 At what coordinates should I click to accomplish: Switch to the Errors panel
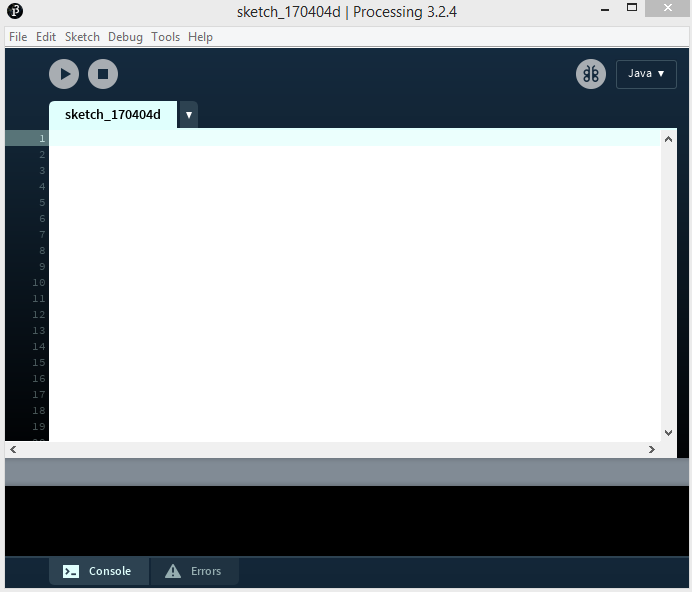pos(194,571)
